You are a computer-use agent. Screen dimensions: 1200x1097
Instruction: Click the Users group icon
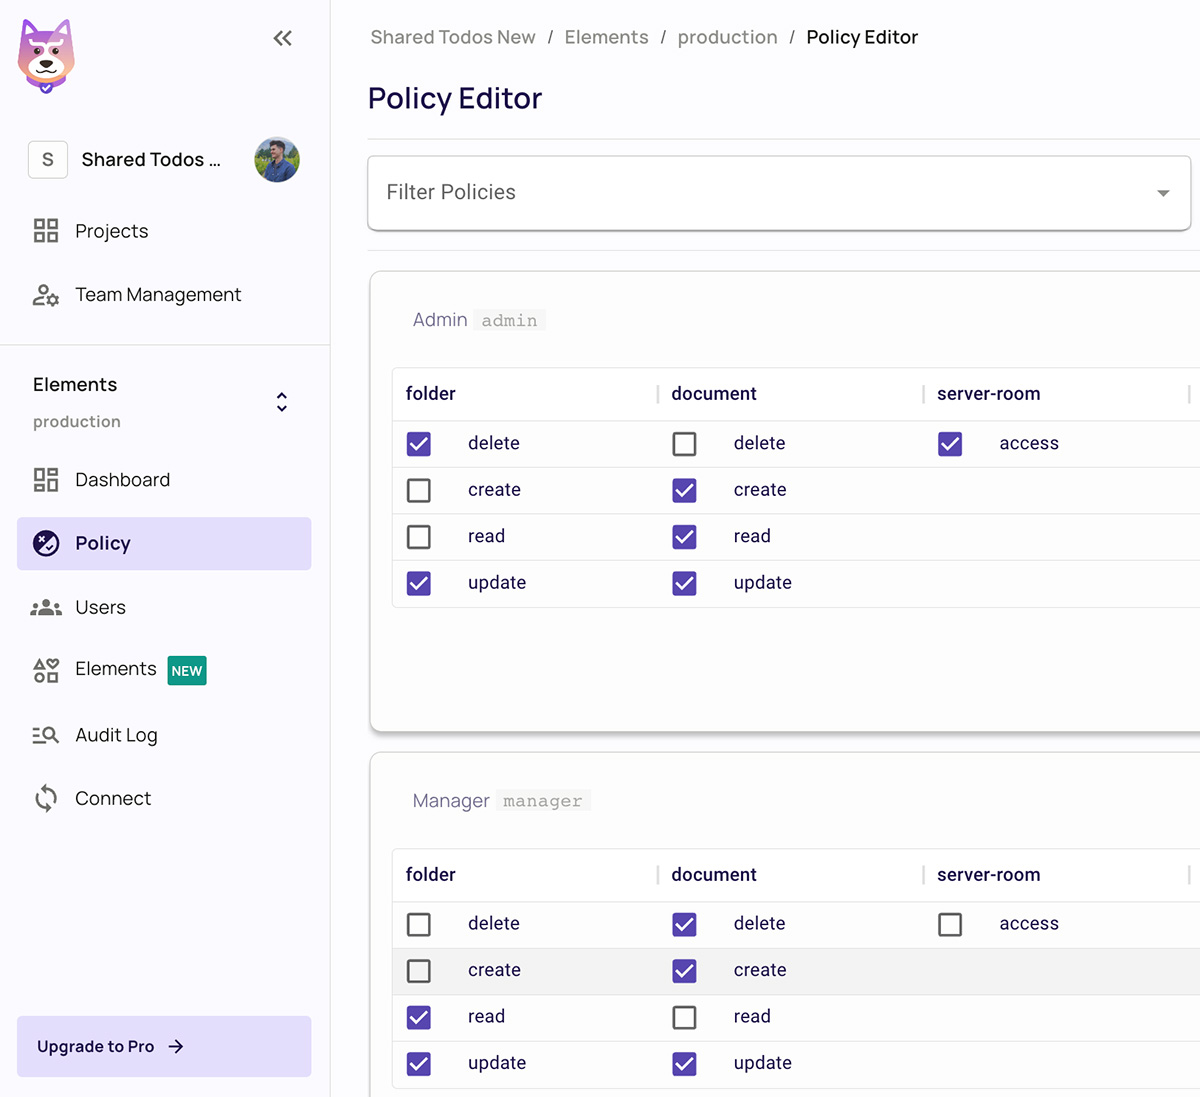click(x=46, y=608)
